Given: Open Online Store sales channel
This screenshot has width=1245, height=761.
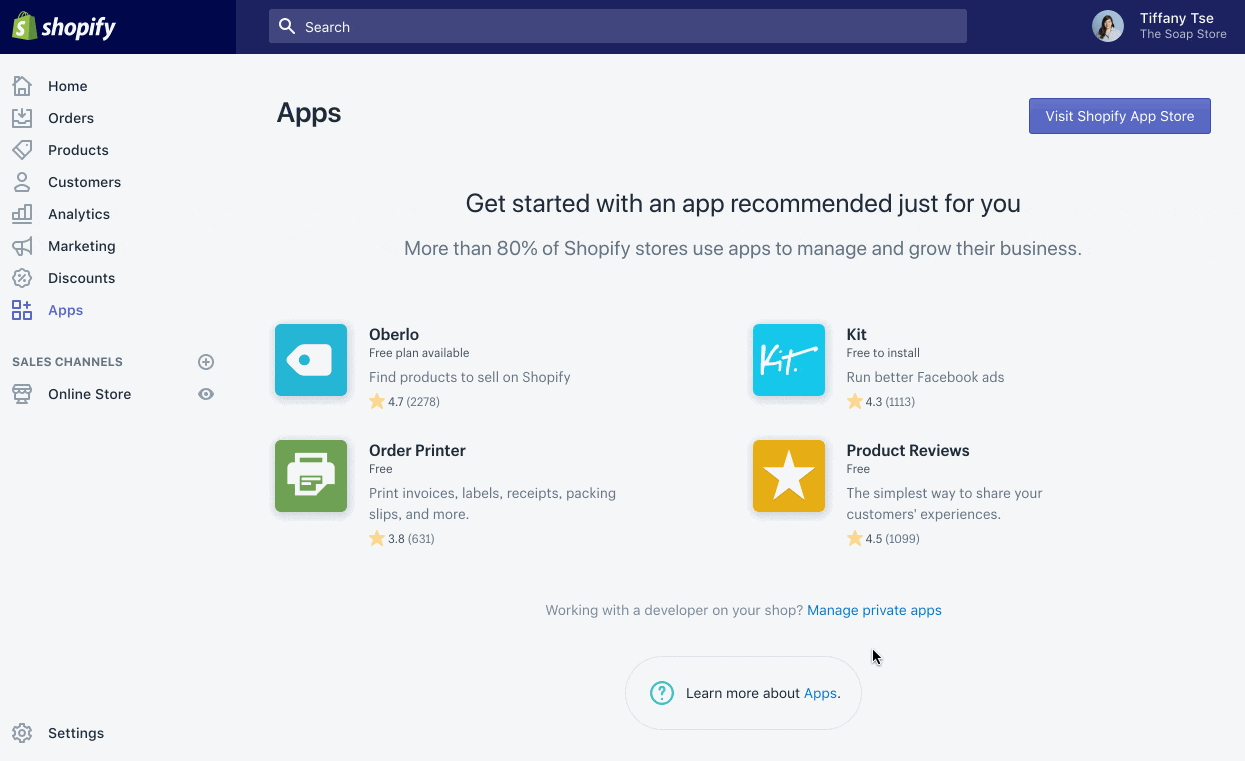Looking at the screenshot, I should pos(90,394).
